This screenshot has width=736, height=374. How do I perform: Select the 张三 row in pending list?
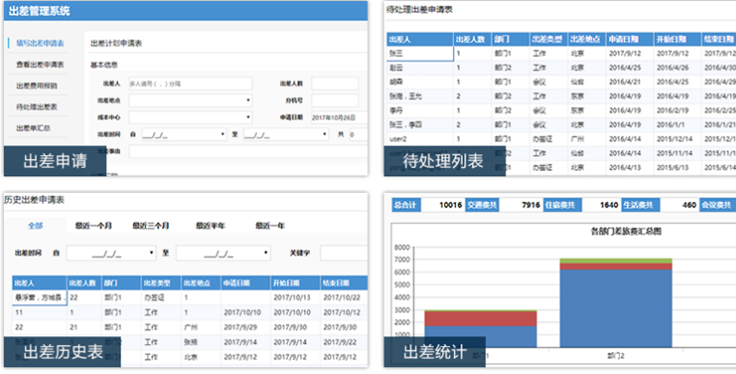pyautogui.click(x=561, y=53)
